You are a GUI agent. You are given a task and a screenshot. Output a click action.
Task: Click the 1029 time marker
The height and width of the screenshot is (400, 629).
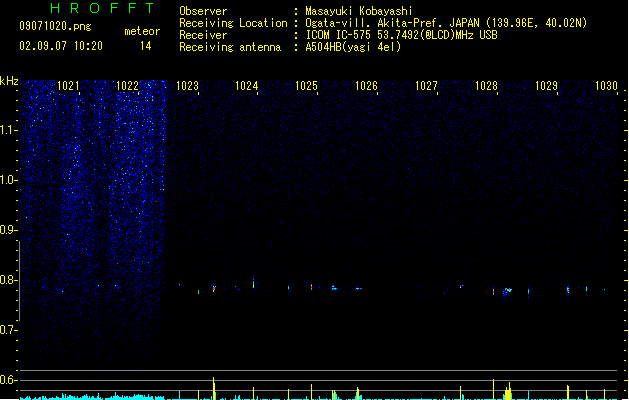(x=546, y=86)
